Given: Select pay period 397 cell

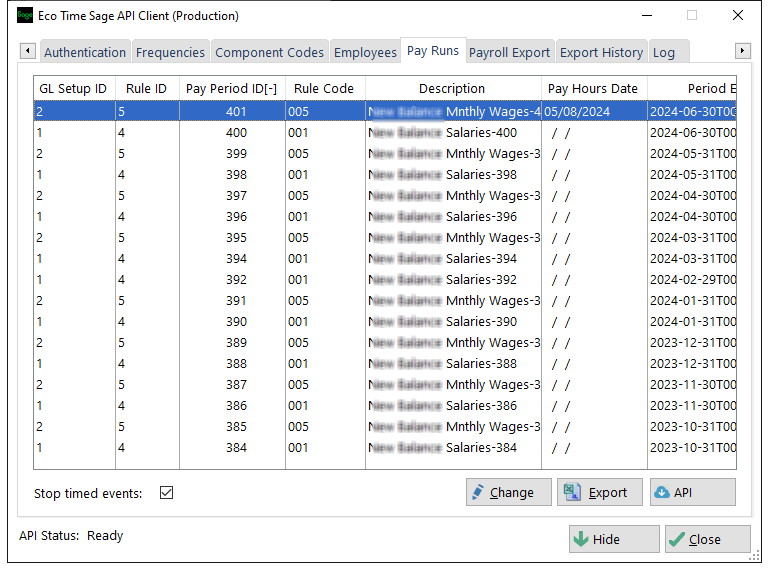Looking at the screenshot, I should (x=232, y=196).
